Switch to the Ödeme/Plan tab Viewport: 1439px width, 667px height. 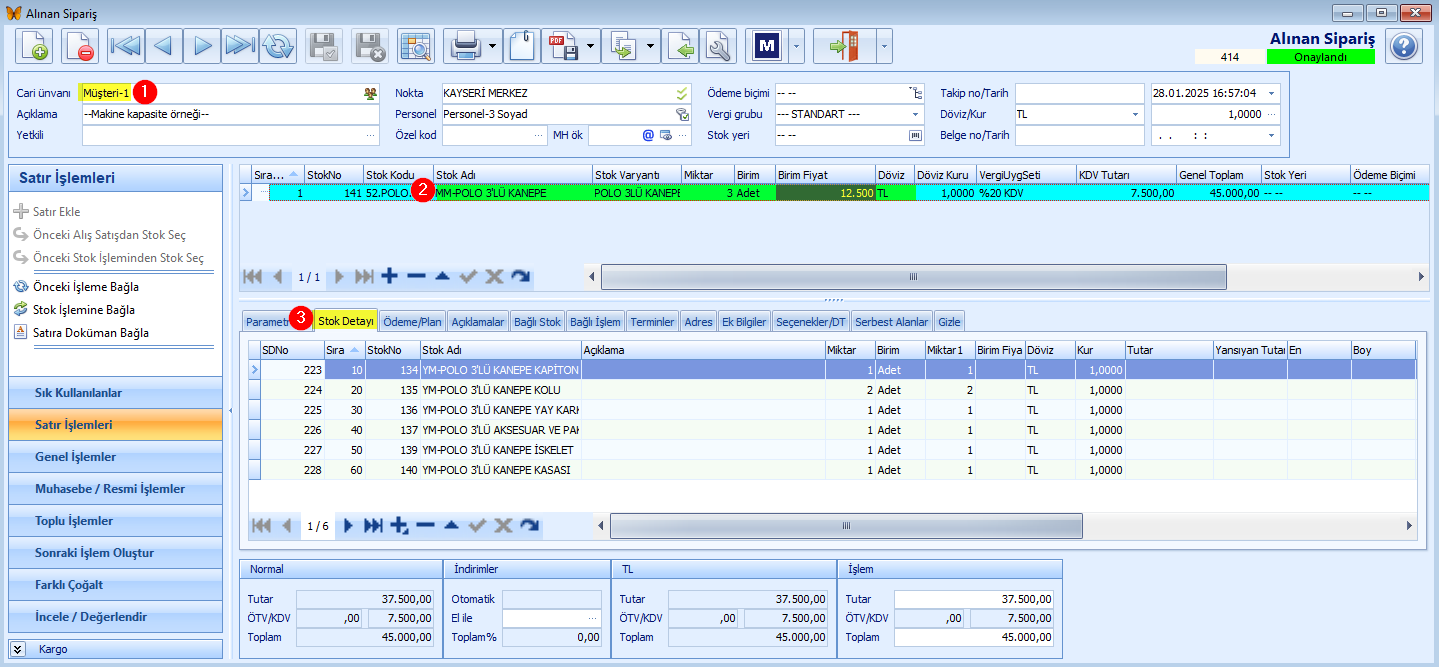(x=413, y=322)
